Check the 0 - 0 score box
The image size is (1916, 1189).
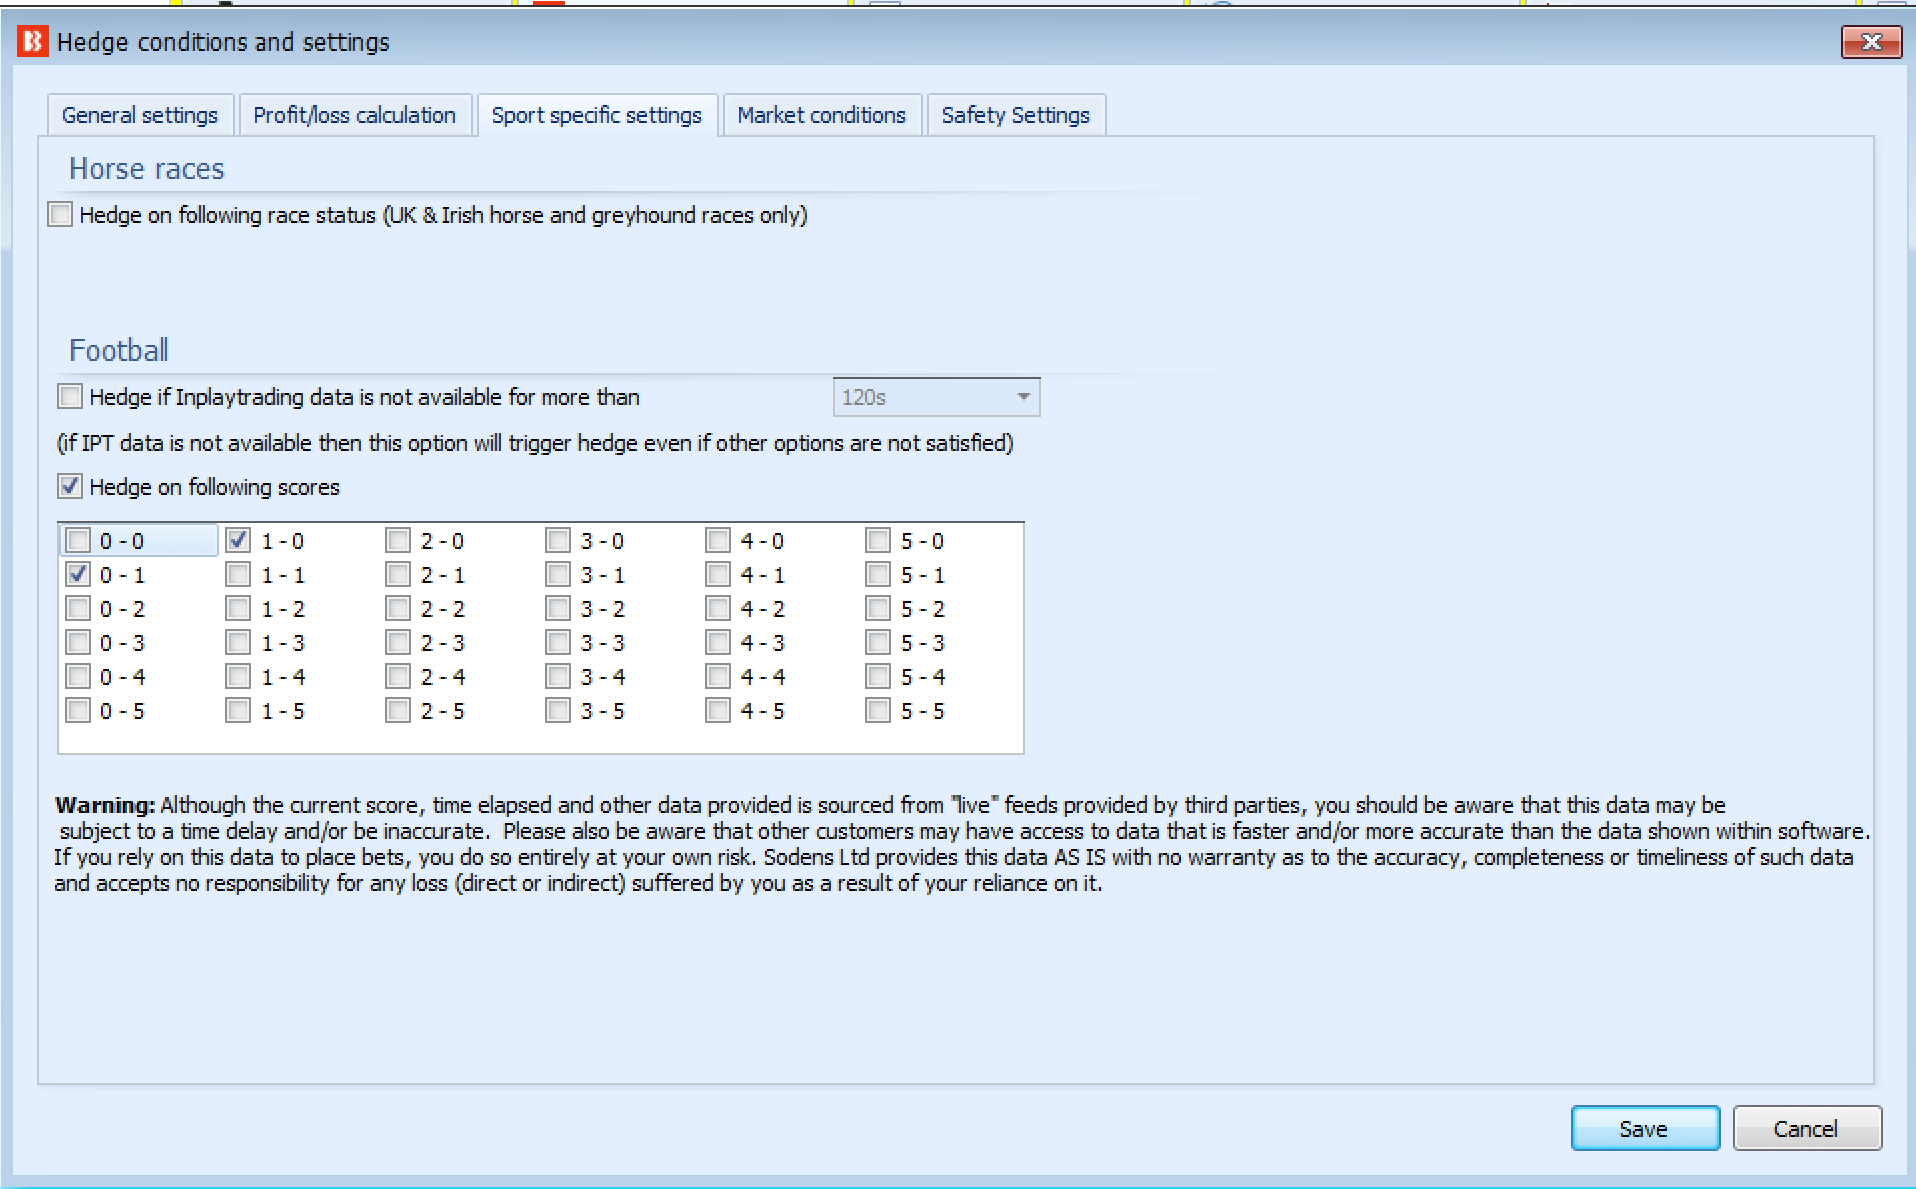click(78, 540)
